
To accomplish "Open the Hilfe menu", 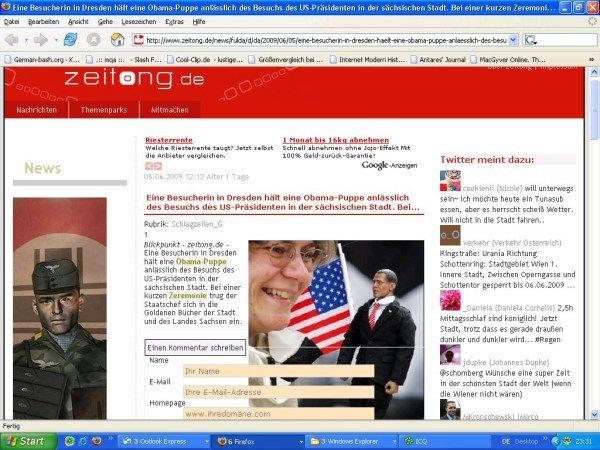I will click(x=199, y=22).
